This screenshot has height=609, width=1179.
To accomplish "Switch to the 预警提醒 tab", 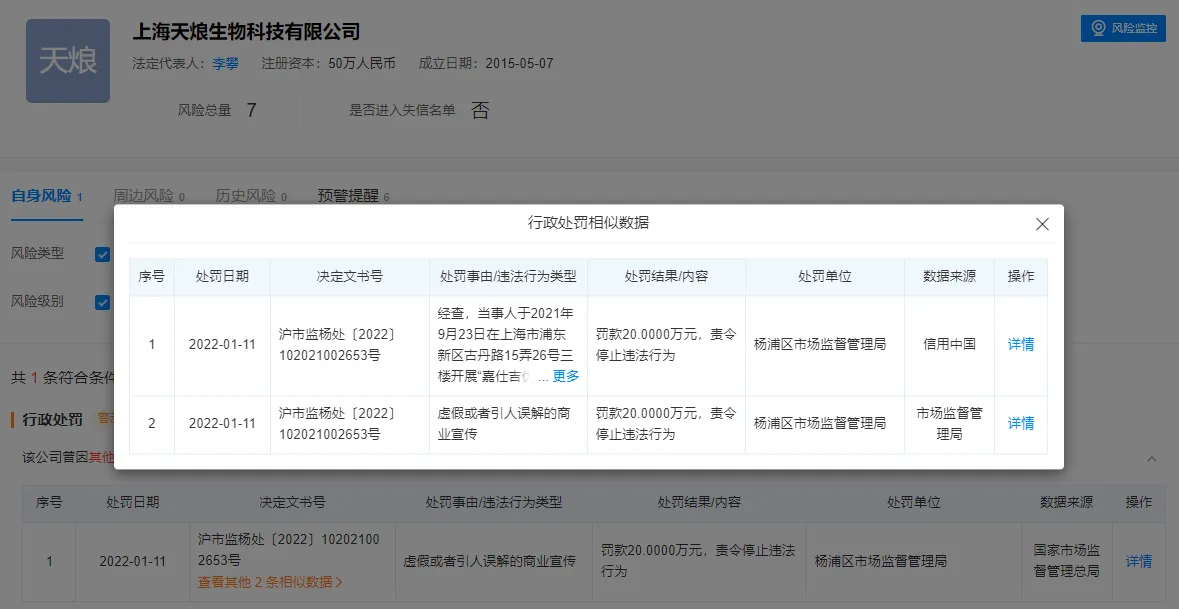I will [353, 196].
